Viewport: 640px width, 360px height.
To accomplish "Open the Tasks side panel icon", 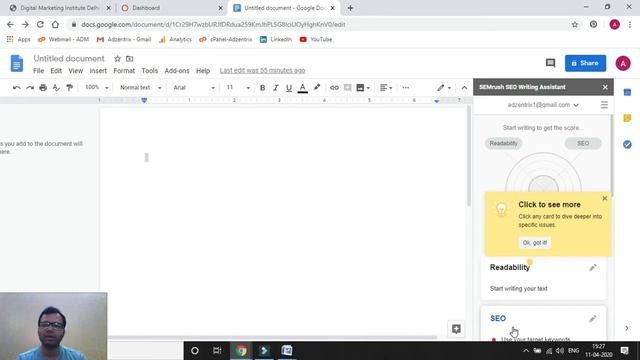I will (627, 144).
